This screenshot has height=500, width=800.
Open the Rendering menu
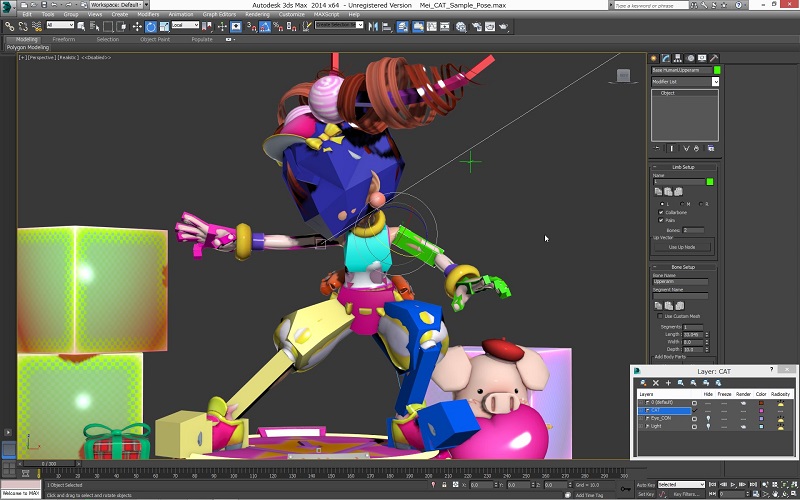coord(257,14)
